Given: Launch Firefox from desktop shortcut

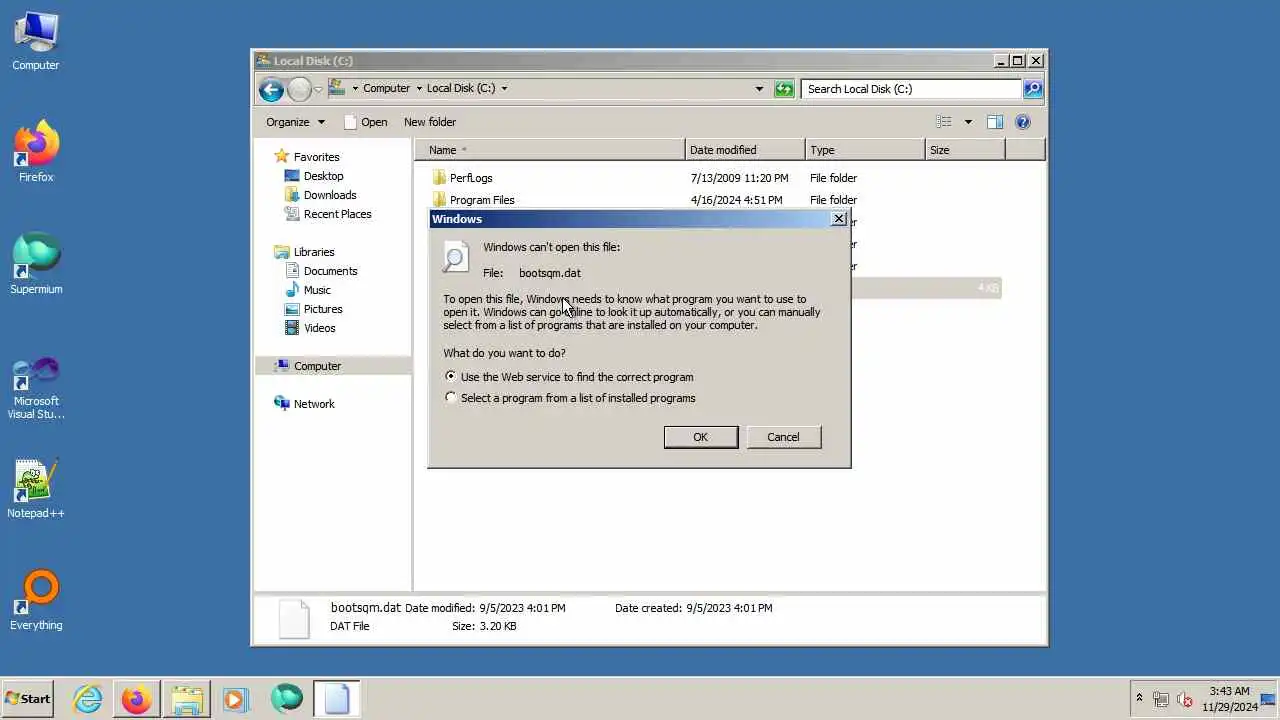Looking at the screenshot, I should point(36,153).
